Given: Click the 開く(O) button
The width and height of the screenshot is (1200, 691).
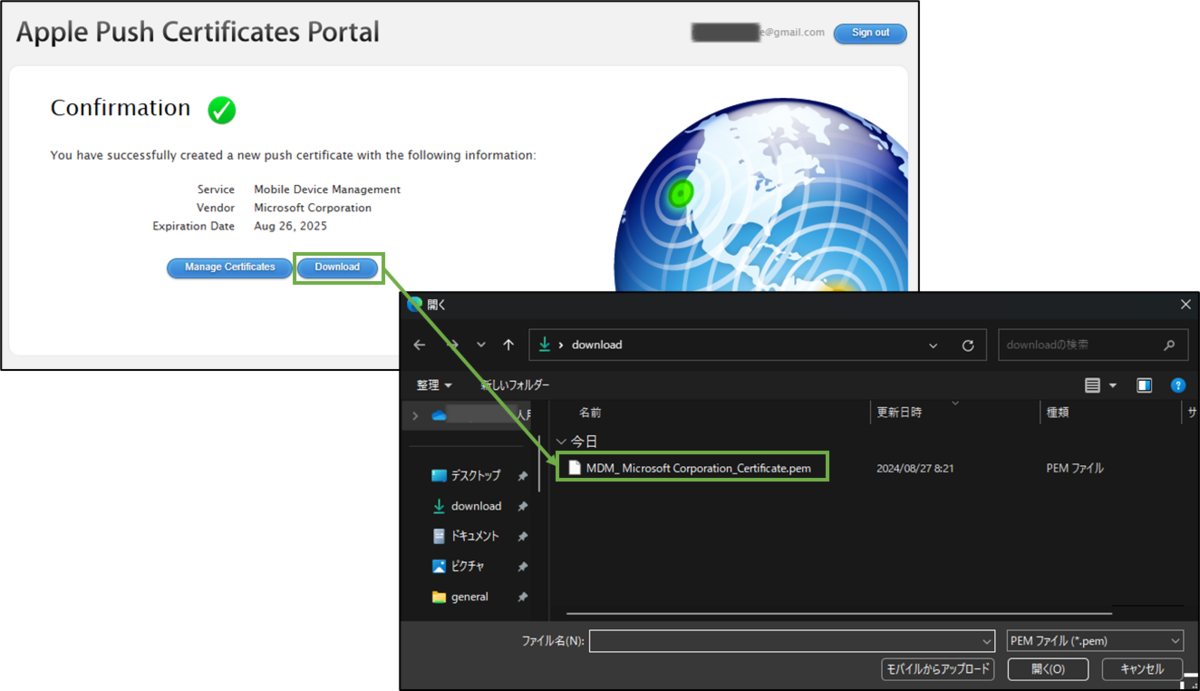Looking at the screenshot, I should (x=1047, y=669).
